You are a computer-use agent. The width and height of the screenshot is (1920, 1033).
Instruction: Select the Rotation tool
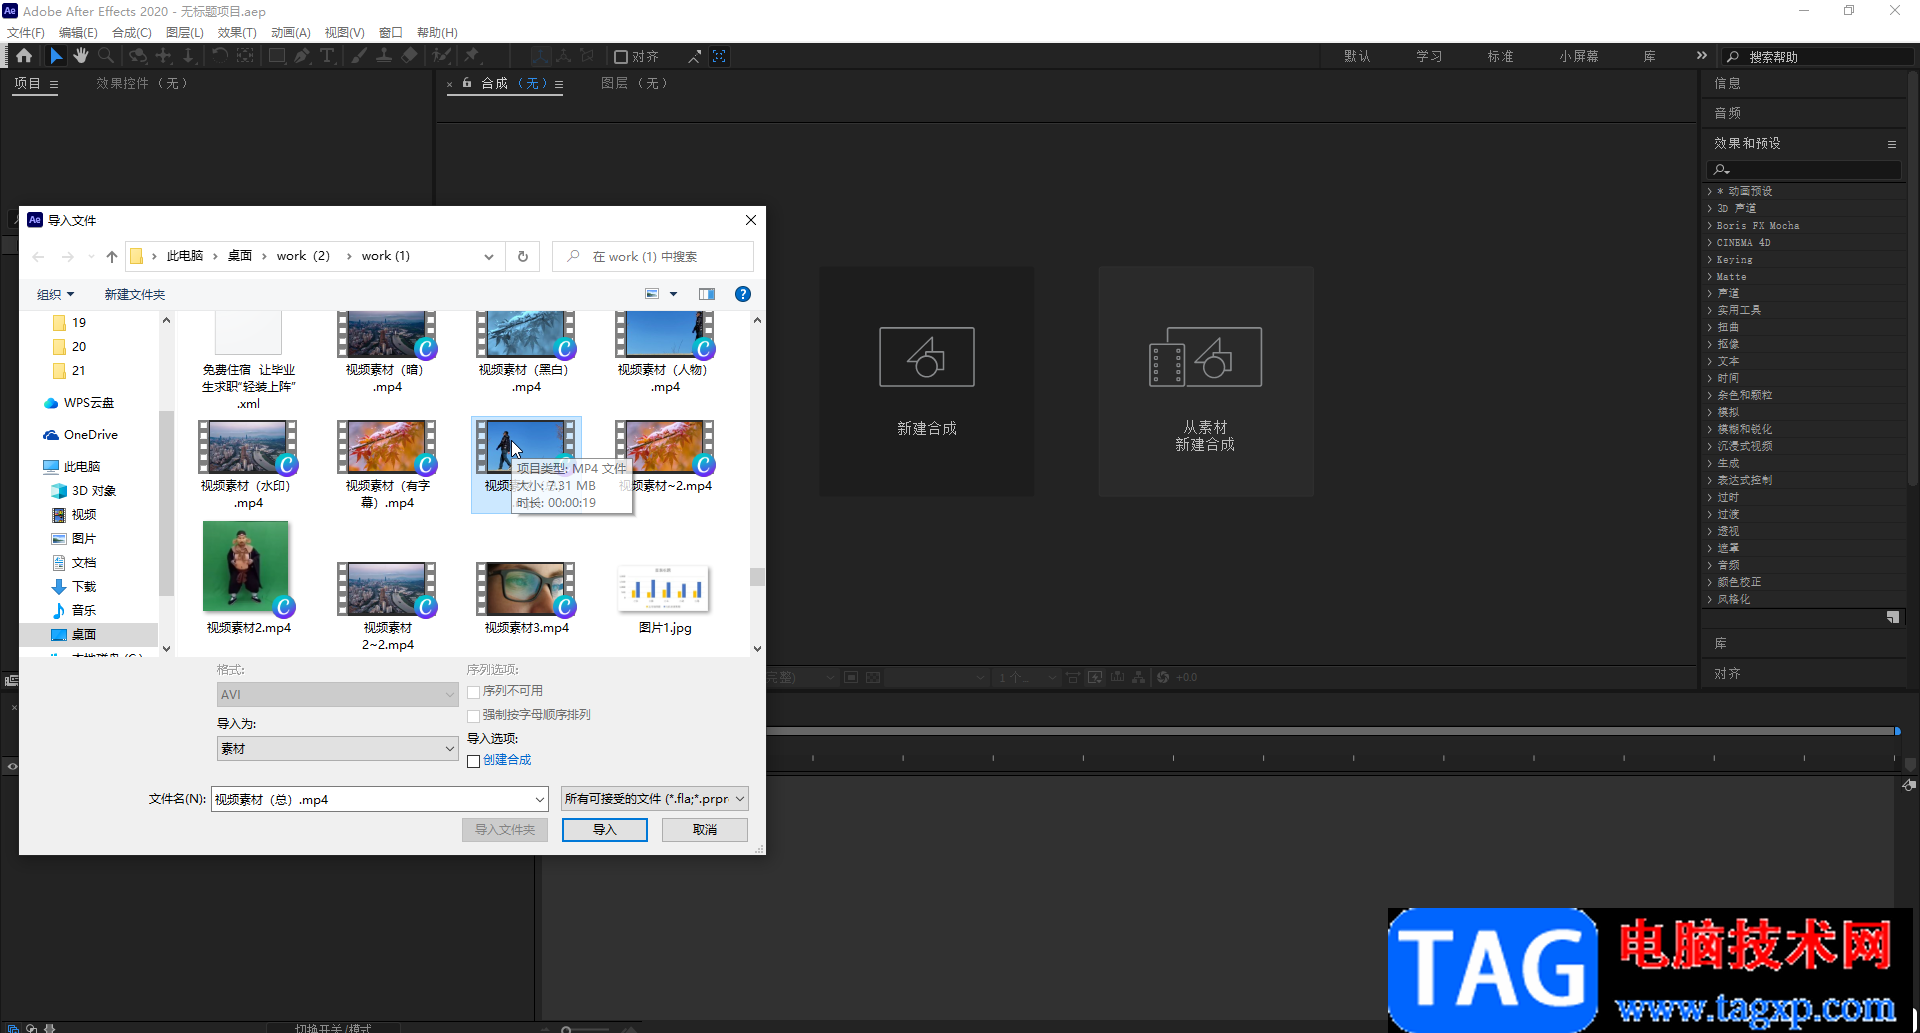tap(220, 56)
